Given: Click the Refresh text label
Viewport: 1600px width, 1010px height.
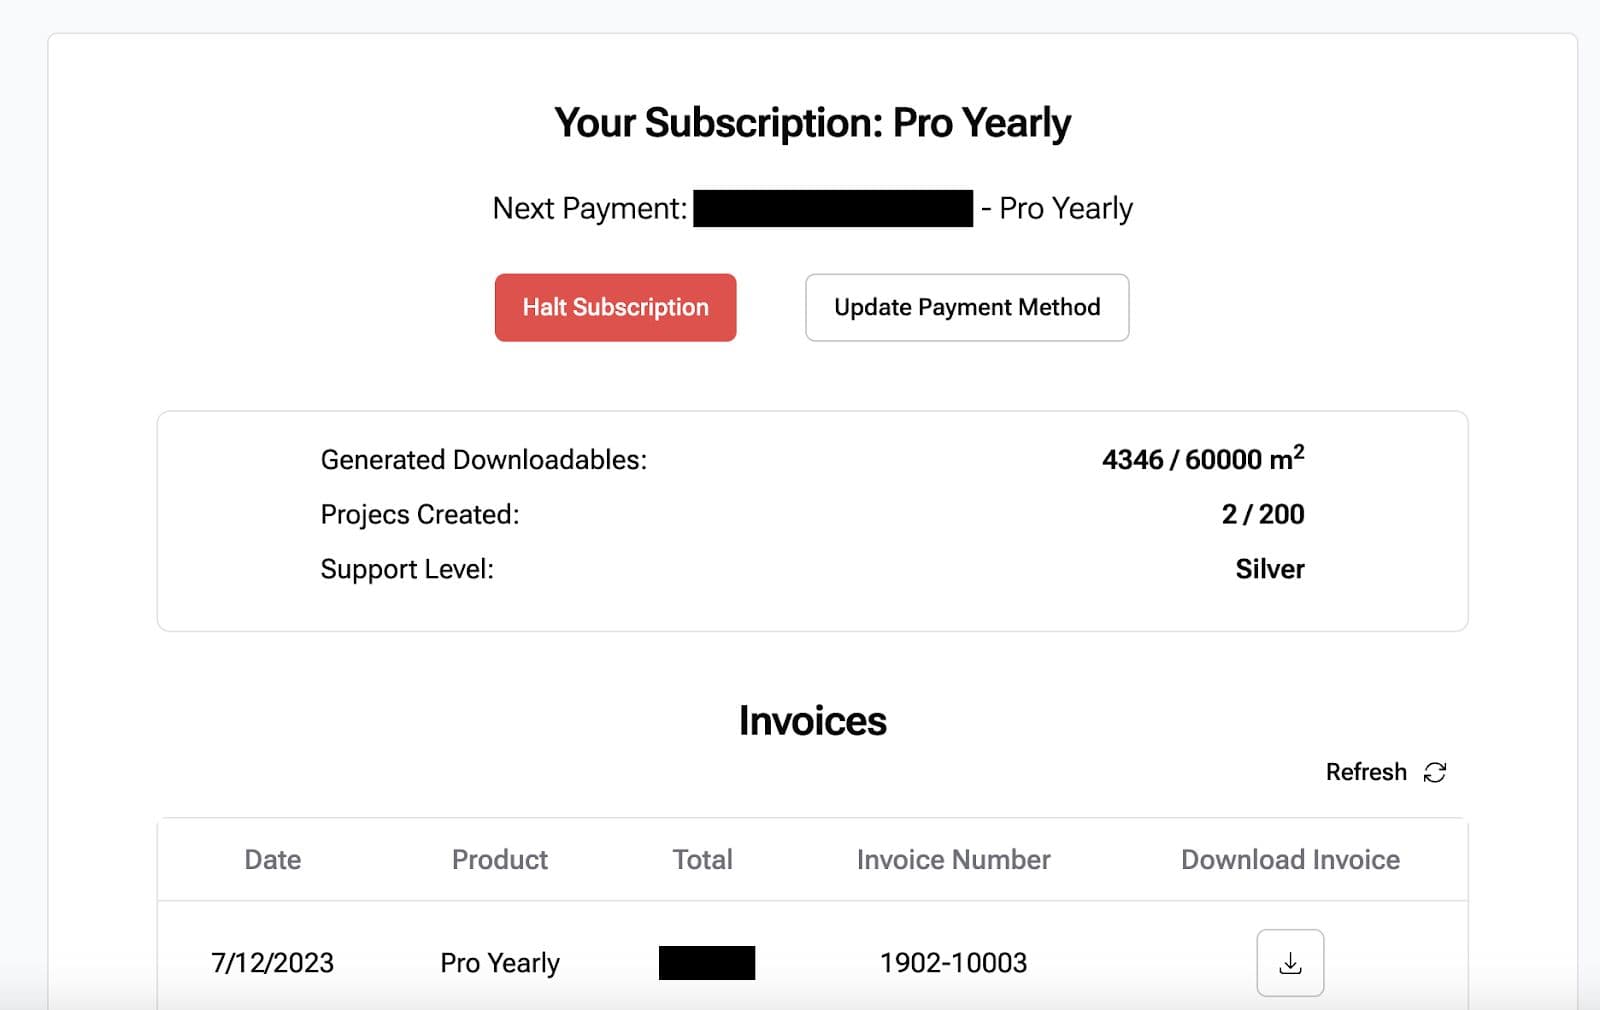Looking at the screenshot, I should [x=1365, y=772].
